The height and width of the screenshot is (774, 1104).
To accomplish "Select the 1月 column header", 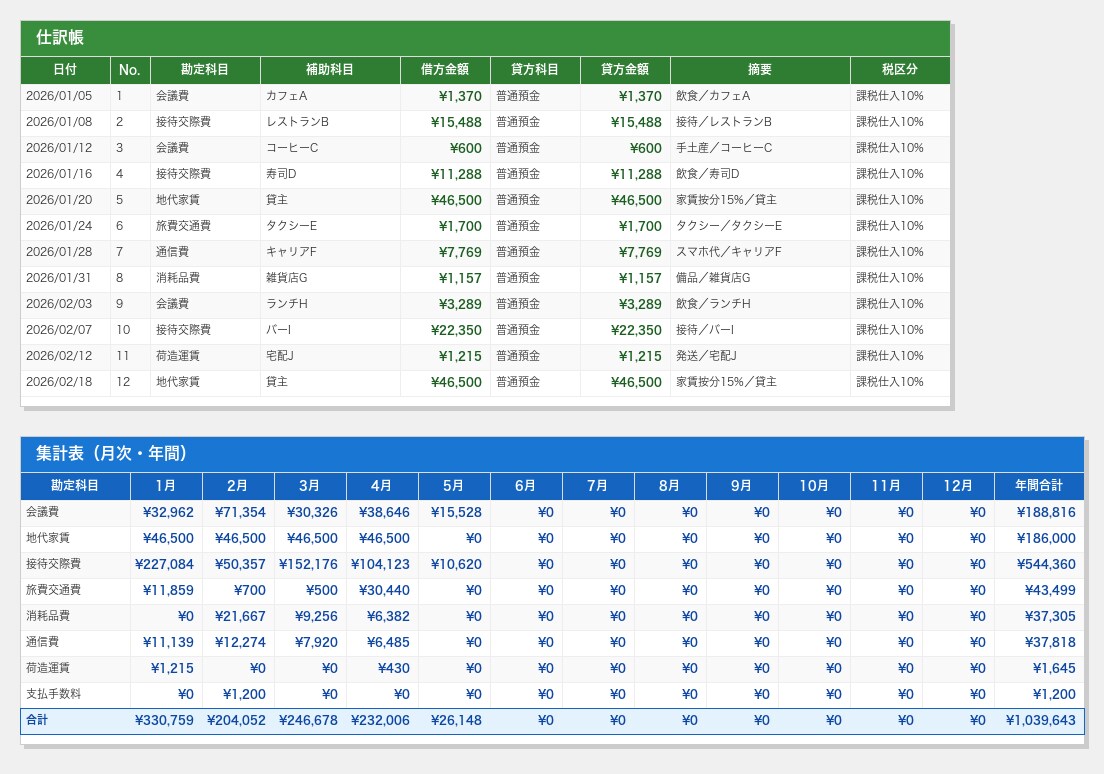I will (166, 486).
